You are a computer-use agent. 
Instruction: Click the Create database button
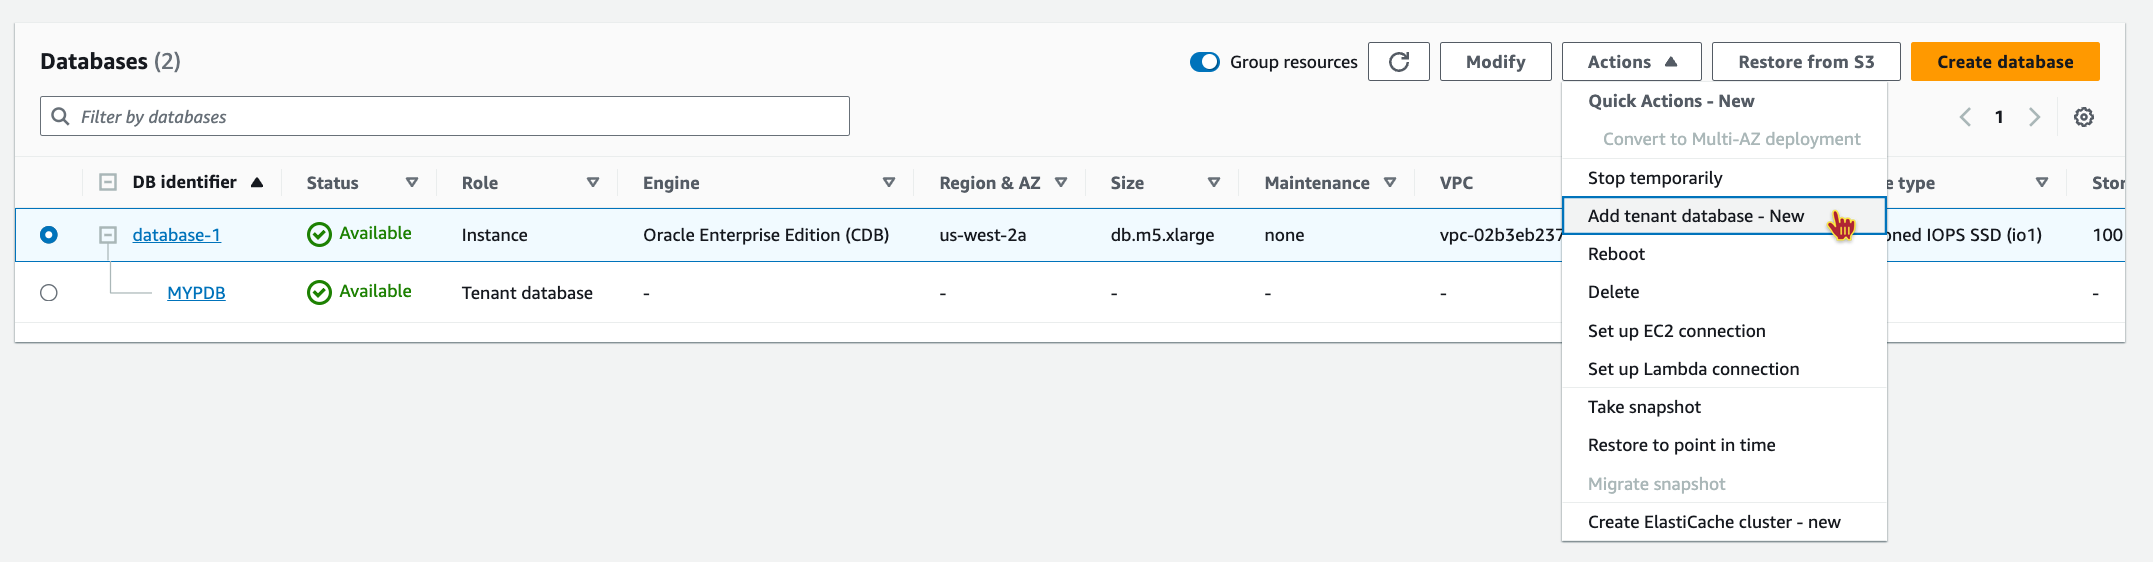tap(2004, 62)
